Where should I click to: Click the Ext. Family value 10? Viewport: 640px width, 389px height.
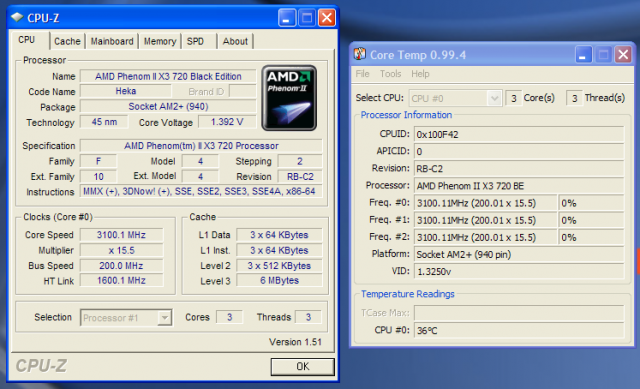click(x=98, y=176)
